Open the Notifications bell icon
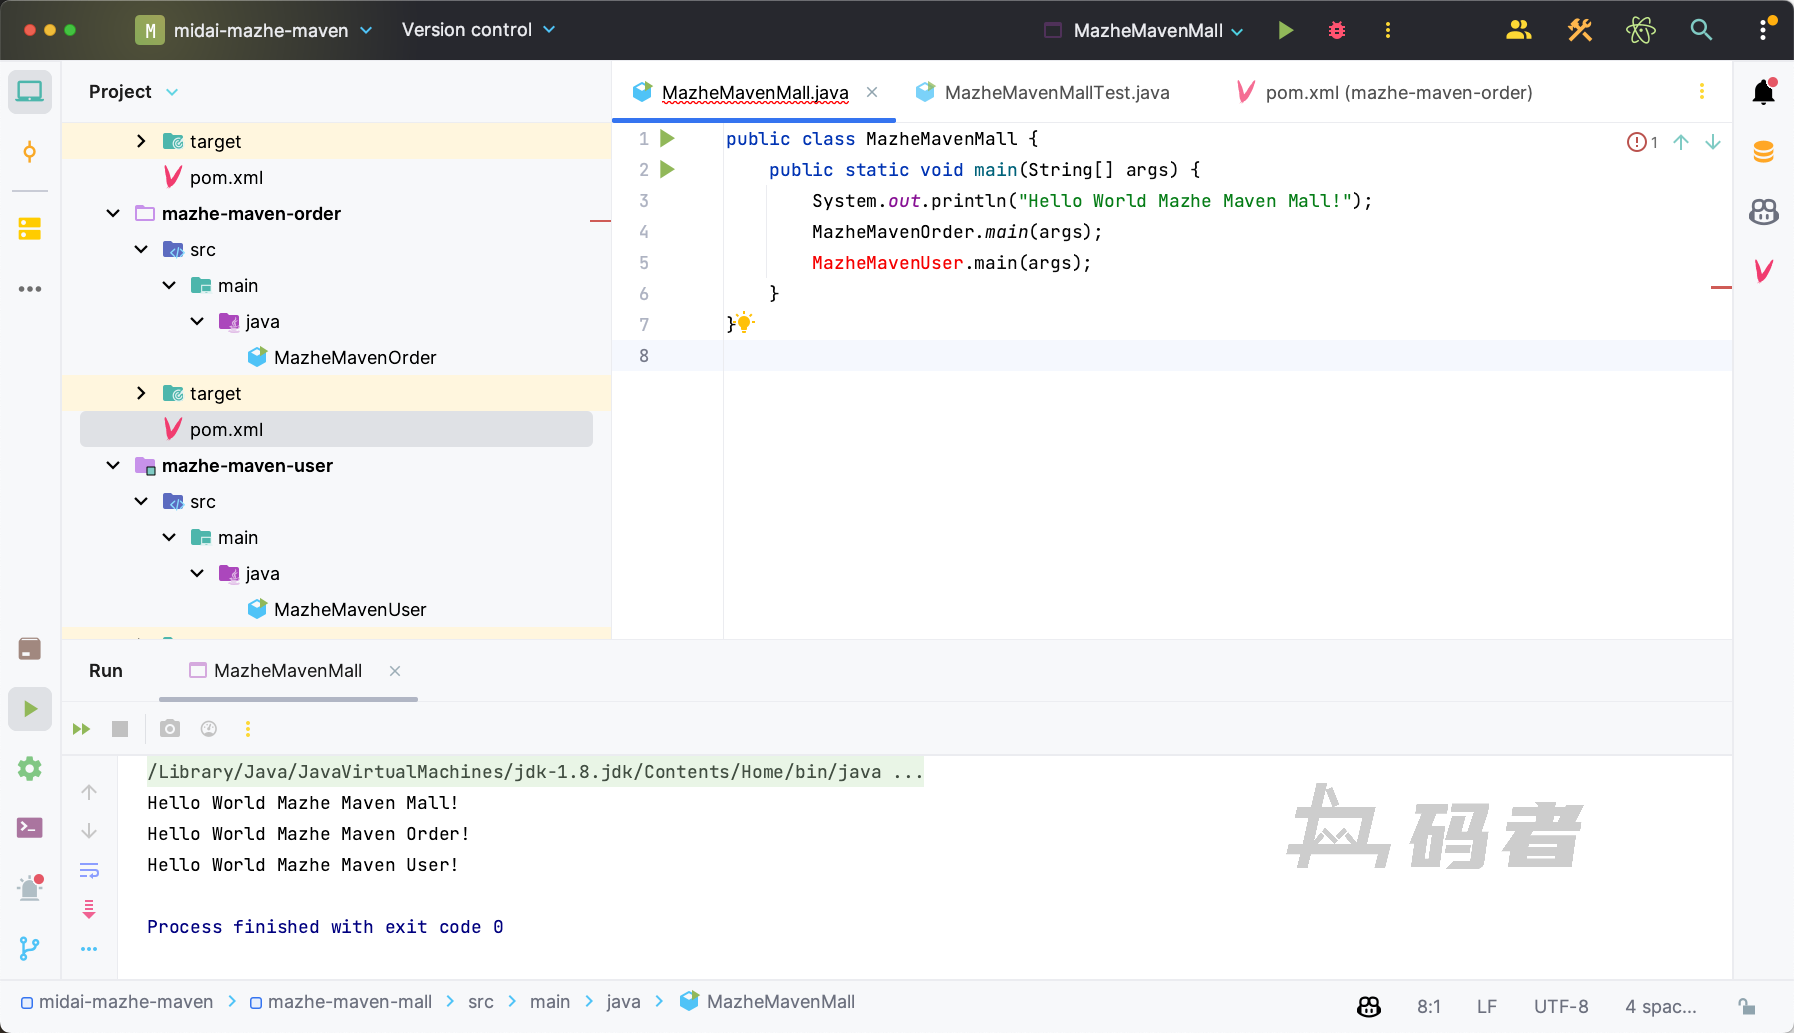The image size is (1794, 1033). click(1763, 93)
